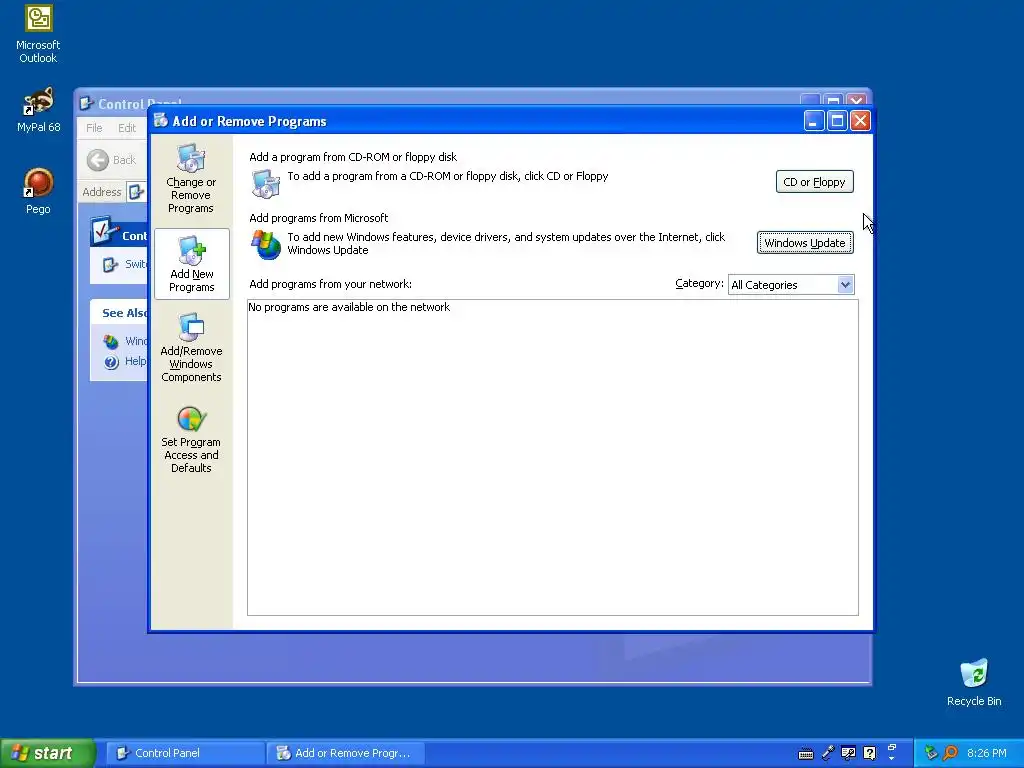Select 'No programs are available on the network'
The image size is (1024, 768).
(x=349, y=307)
